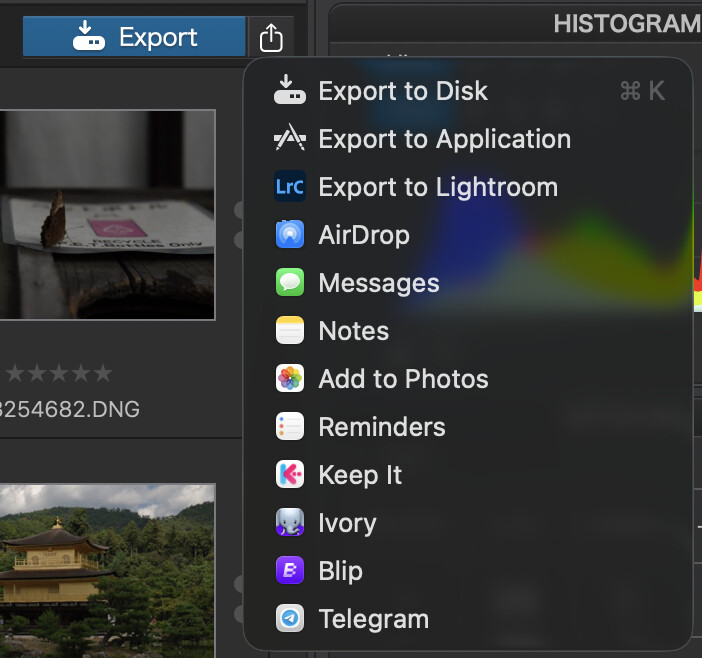
Task: Click the Add to Photos icon
Action: 290,379
